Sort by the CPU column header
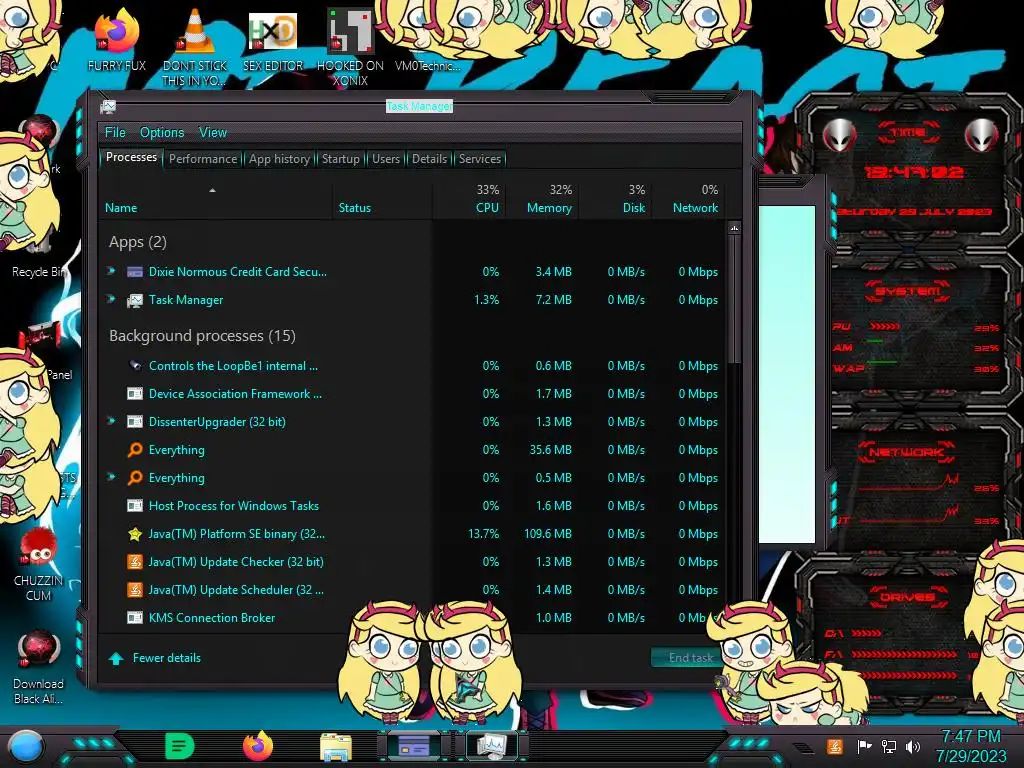The width and height of the screenshot is (1024, 768). pyautogui.click(x=469, y=199)
